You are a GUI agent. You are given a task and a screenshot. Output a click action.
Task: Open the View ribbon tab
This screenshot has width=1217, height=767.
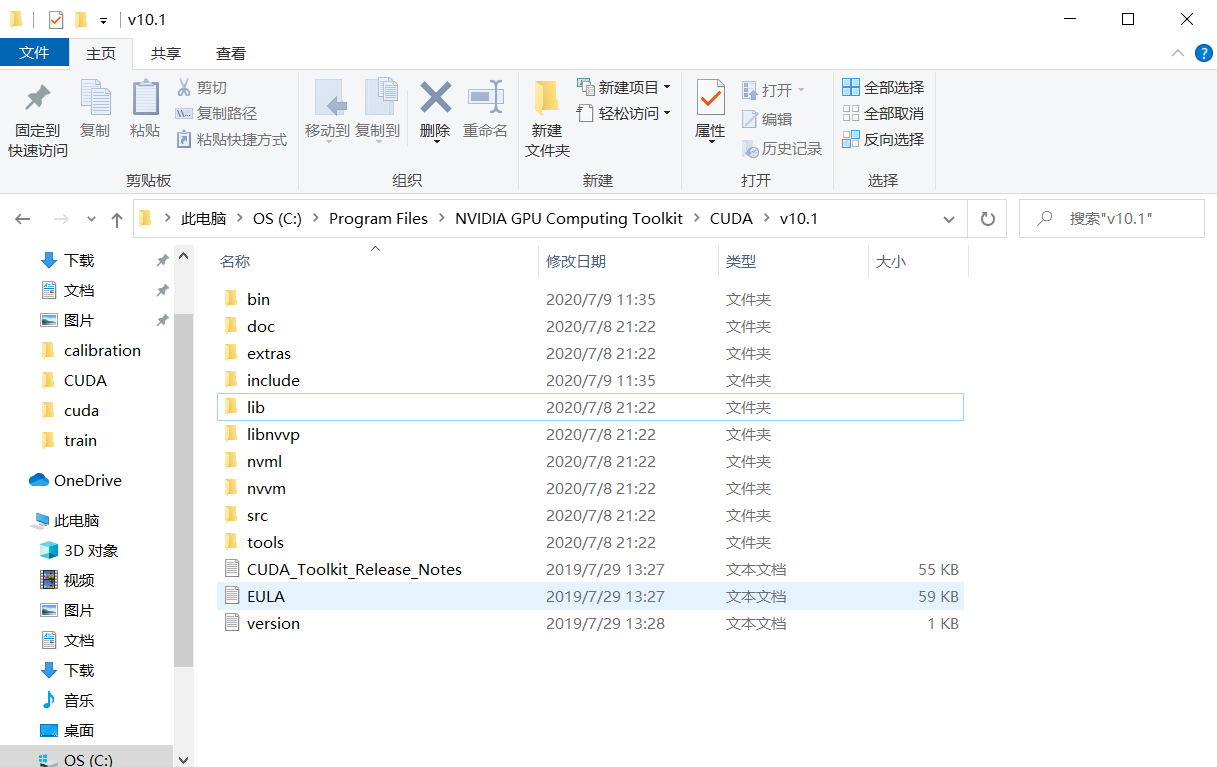(231, 54)
